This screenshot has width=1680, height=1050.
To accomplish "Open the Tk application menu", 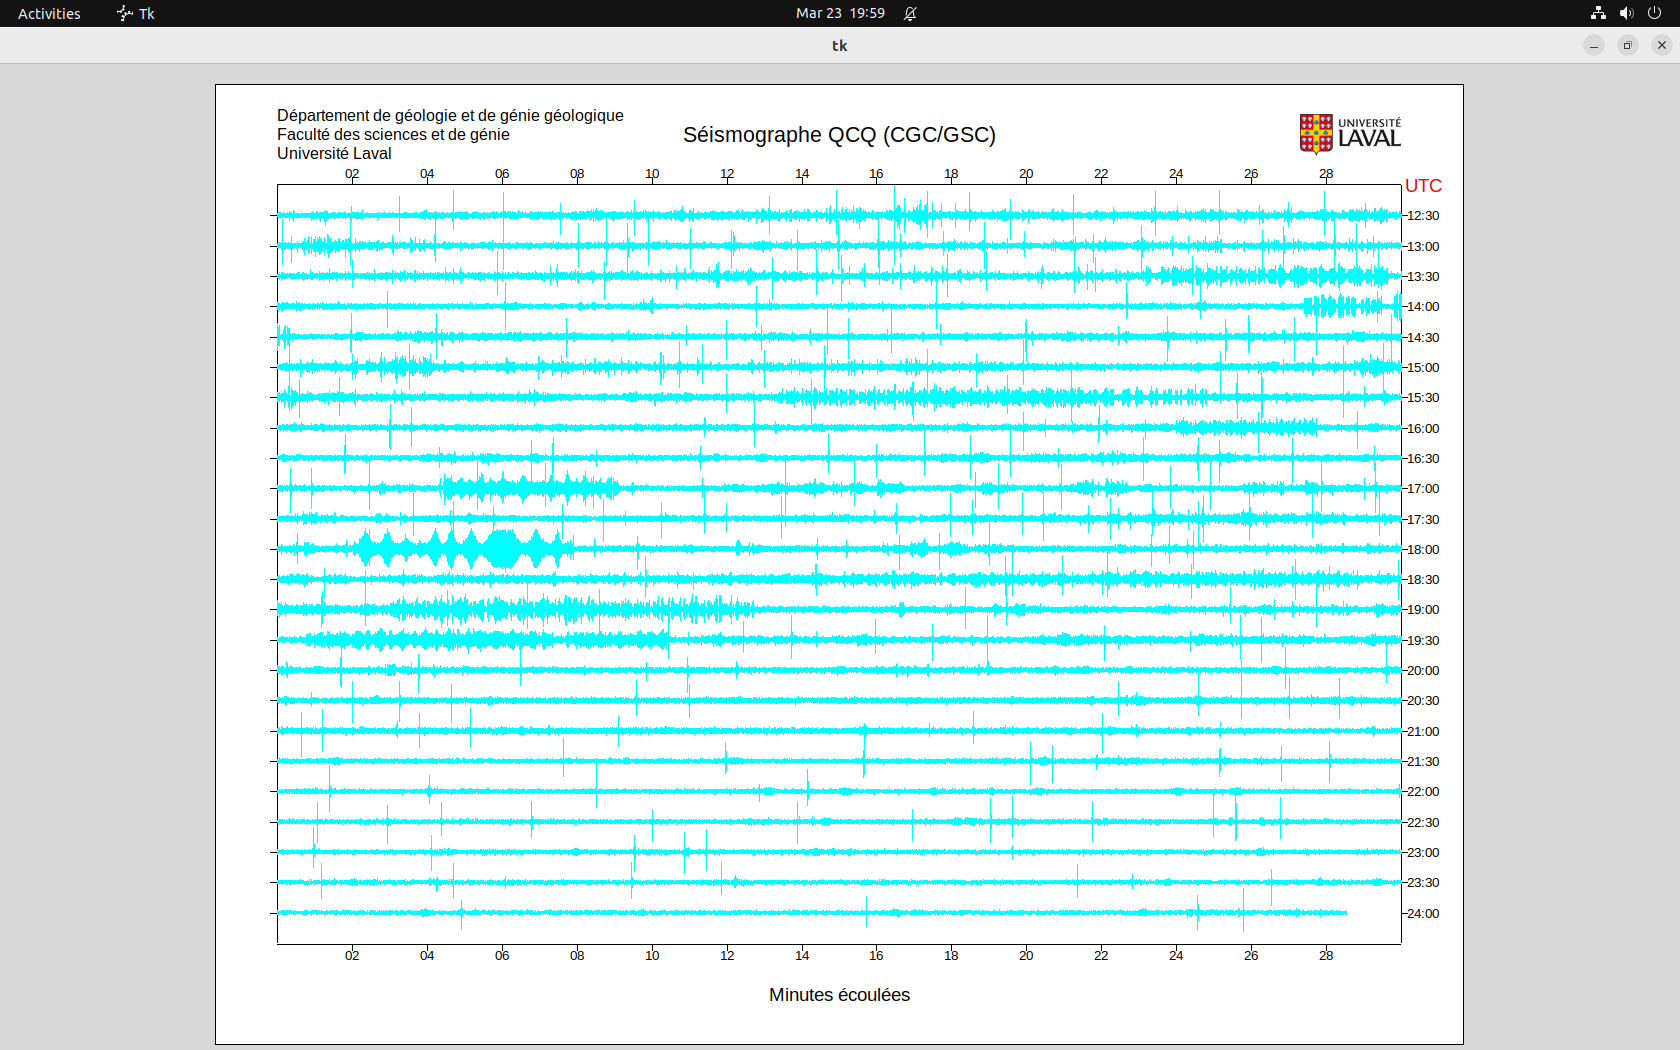I will [x=146, y=13].
